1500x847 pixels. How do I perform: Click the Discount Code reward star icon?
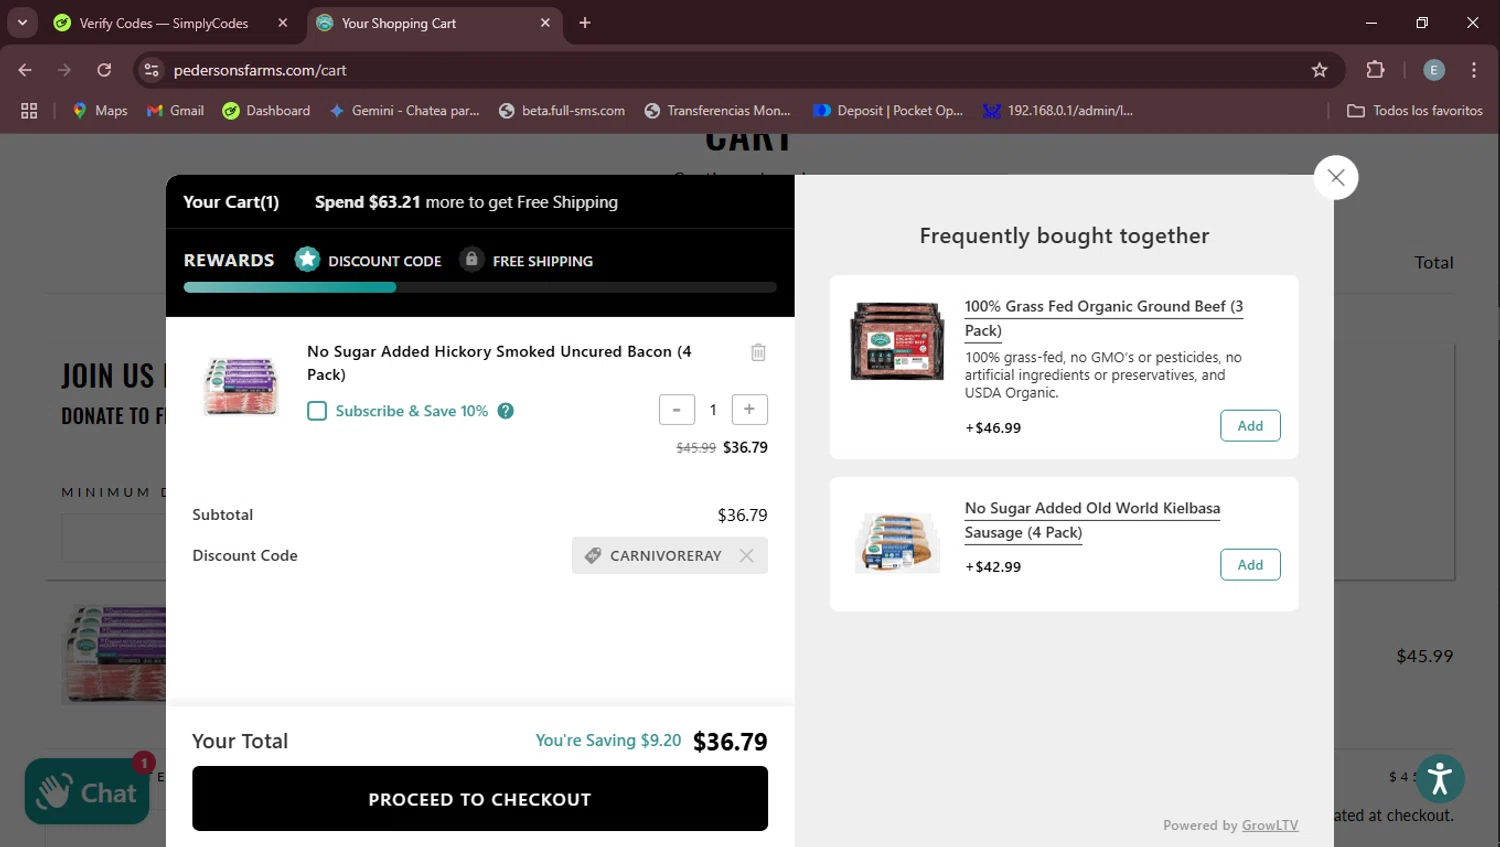(307, 259)
